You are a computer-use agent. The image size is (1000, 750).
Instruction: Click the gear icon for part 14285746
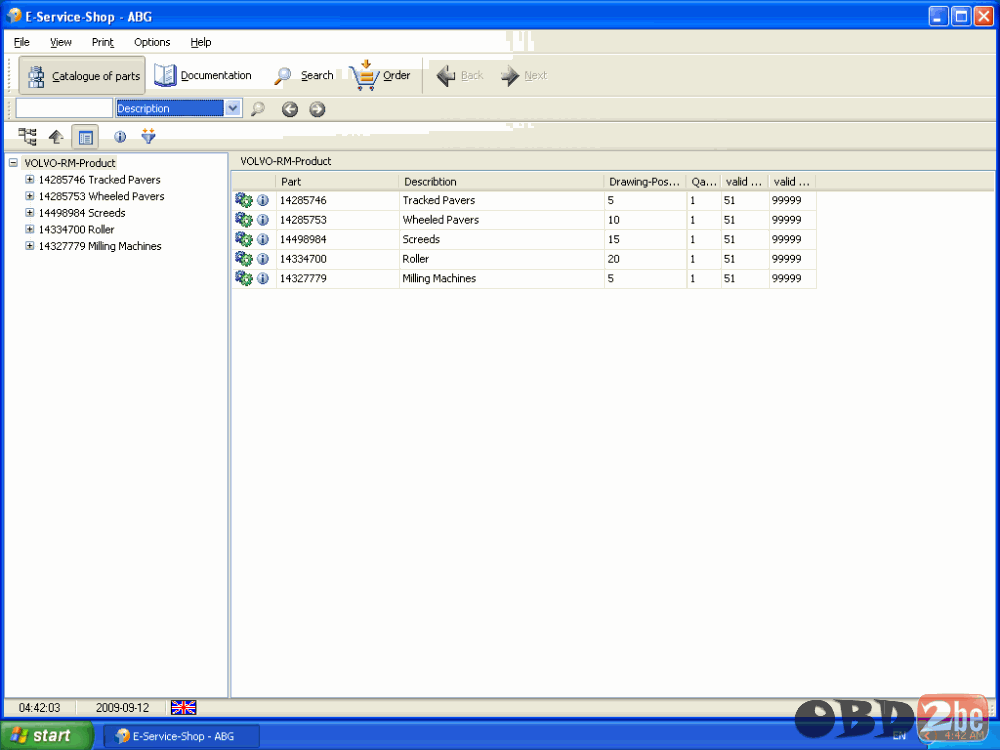(x=244, y=200)
